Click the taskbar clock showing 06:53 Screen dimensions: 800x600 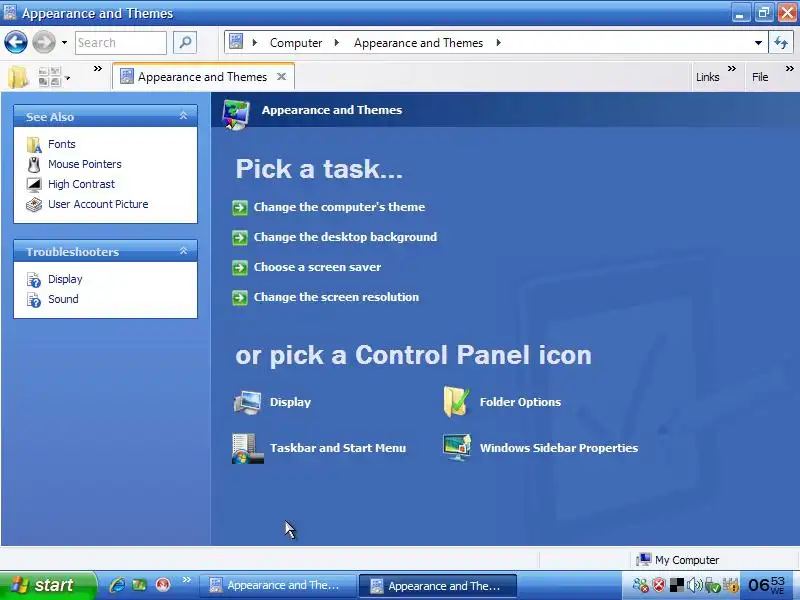tap(766, 585)
